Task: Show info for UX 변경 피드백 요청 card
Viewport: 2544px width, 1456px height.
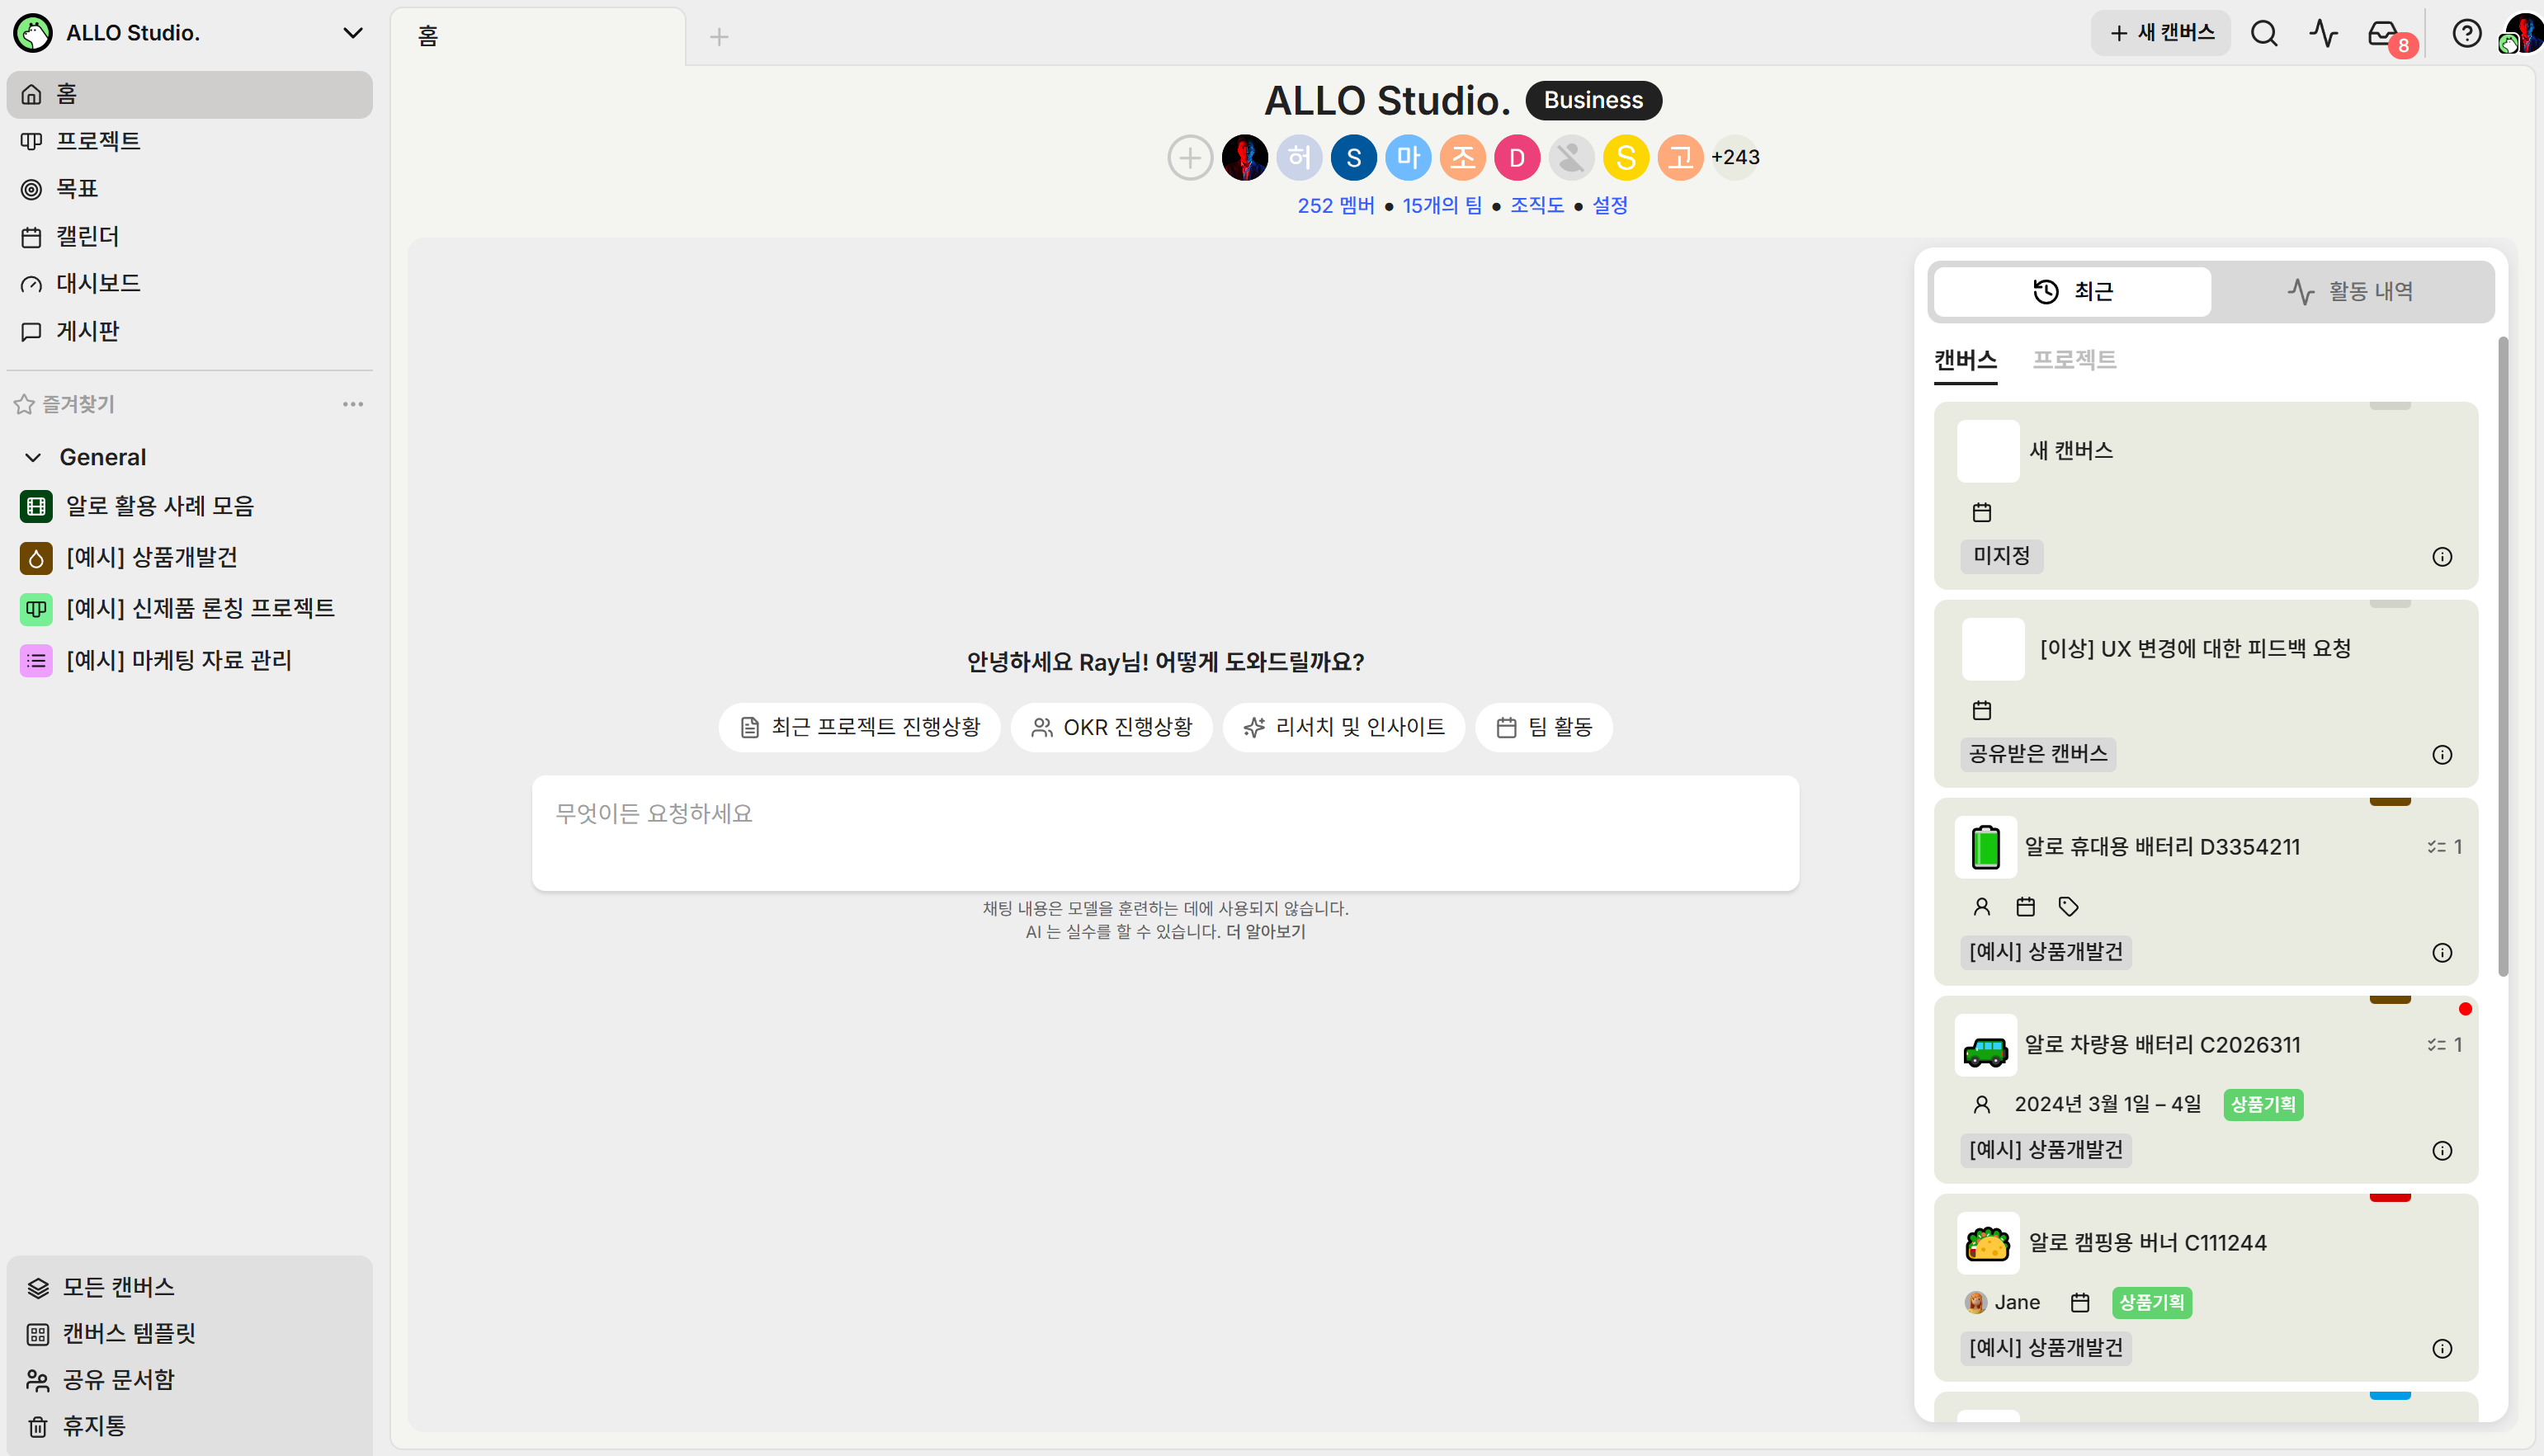Action: pyautogui.click(x=2442, y=755)
